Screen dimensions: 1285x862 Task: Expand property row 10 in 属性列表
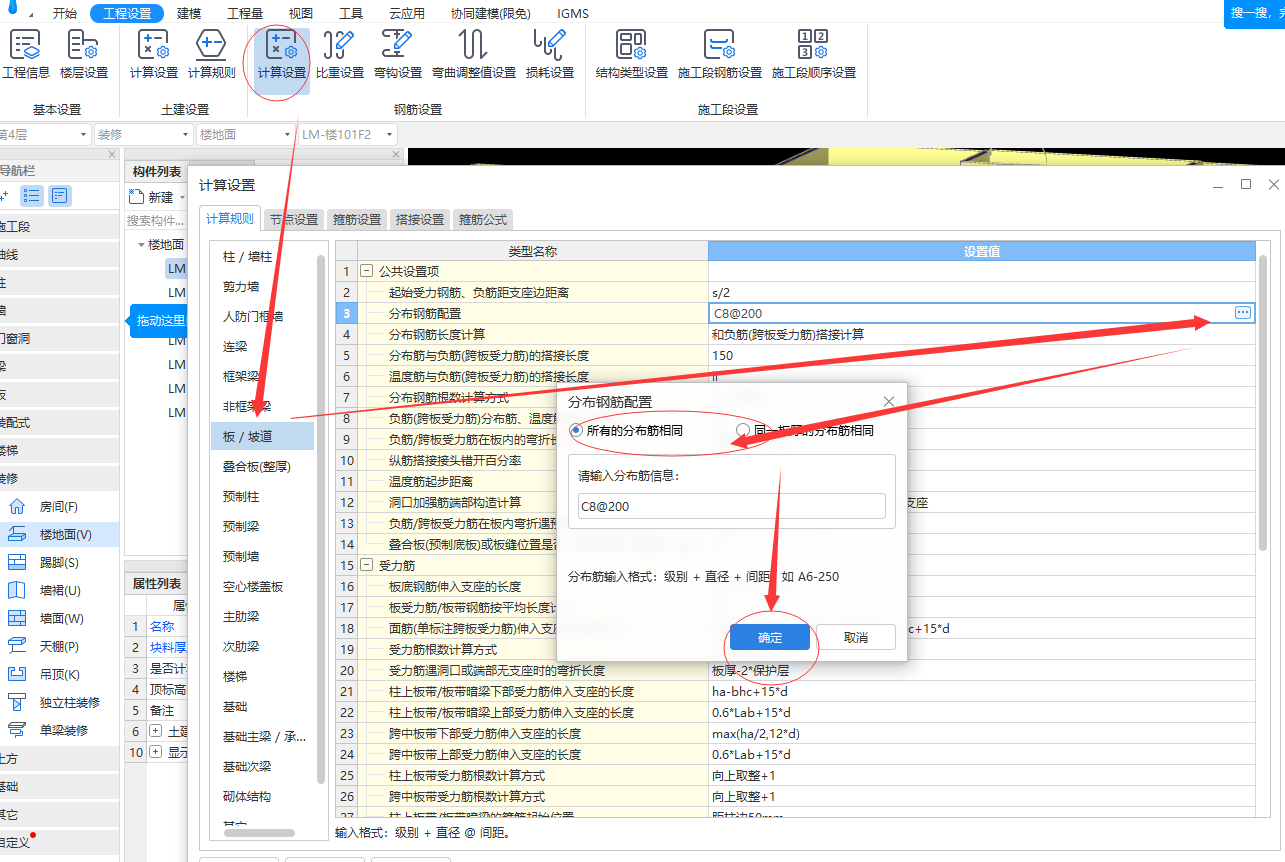[x=155, y=753]
